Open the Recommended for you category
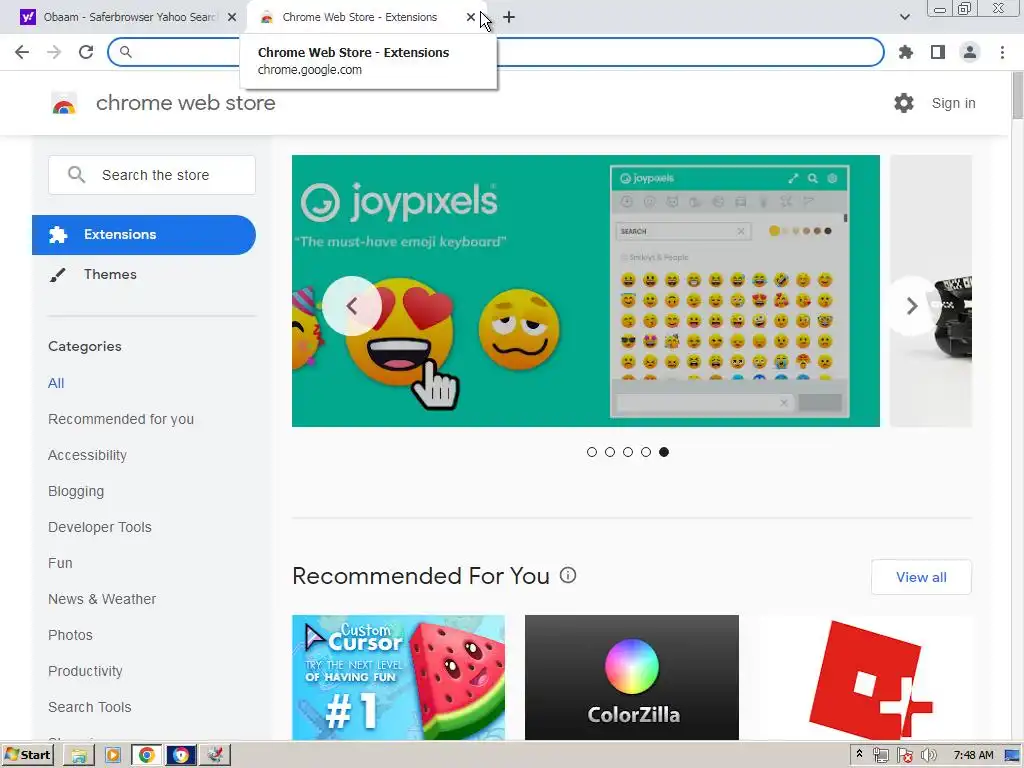The image size is (1024, 768). click(x=121, y=419)
